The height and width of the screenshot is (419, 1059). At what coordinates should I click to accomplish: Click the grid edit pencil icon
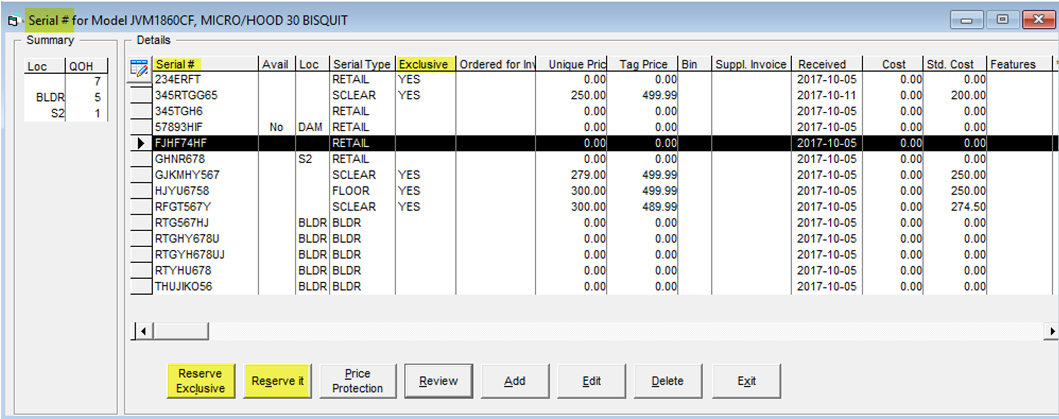click(140, 66)
